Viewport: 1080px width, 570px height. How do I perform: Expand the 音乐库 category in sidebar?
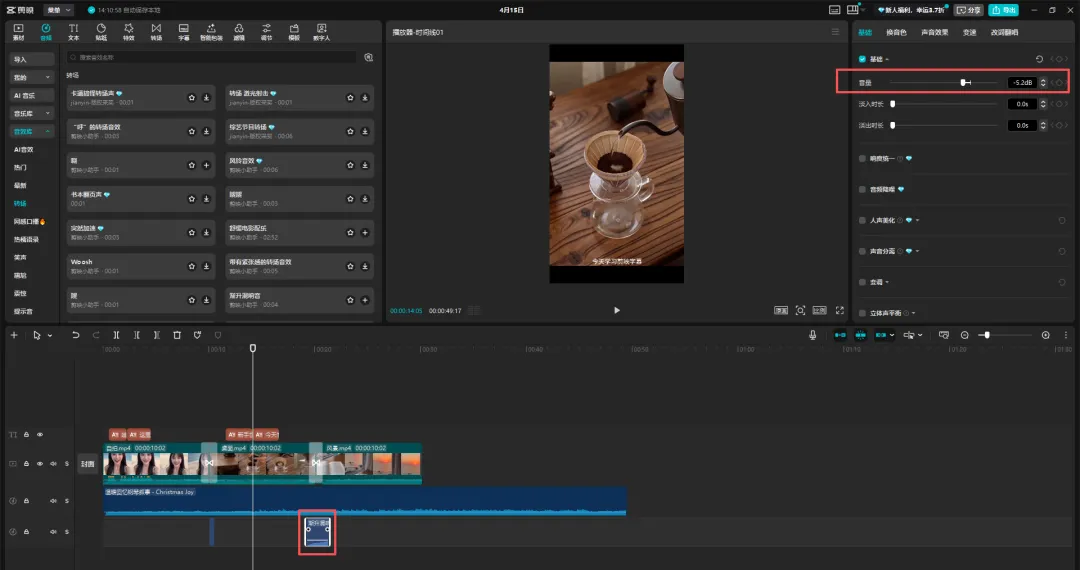32,113
